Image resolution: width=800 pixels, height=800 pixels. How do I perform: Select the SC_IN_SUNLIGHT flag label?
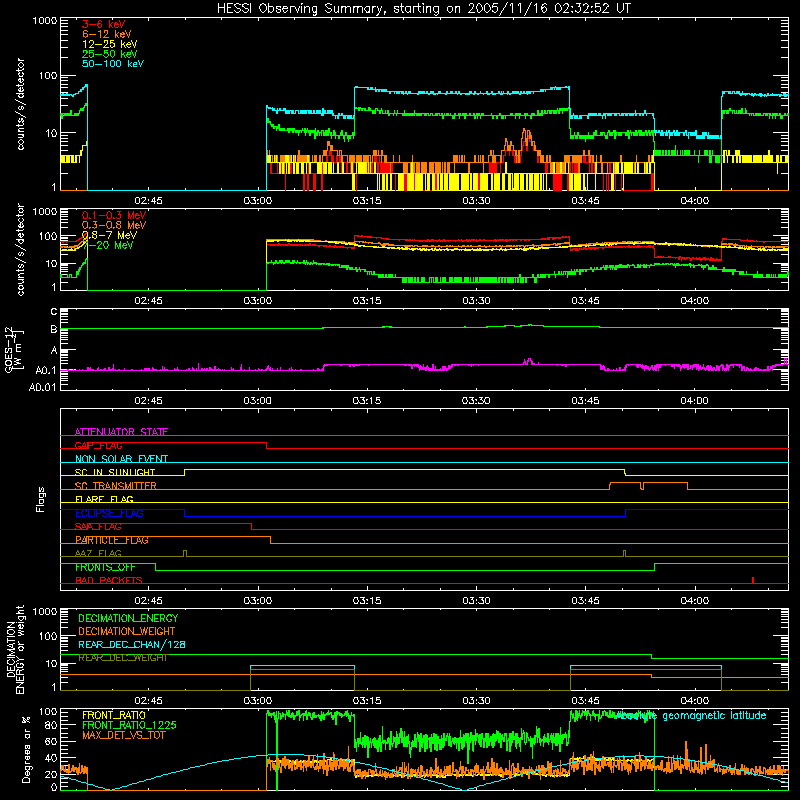[115, 472]
